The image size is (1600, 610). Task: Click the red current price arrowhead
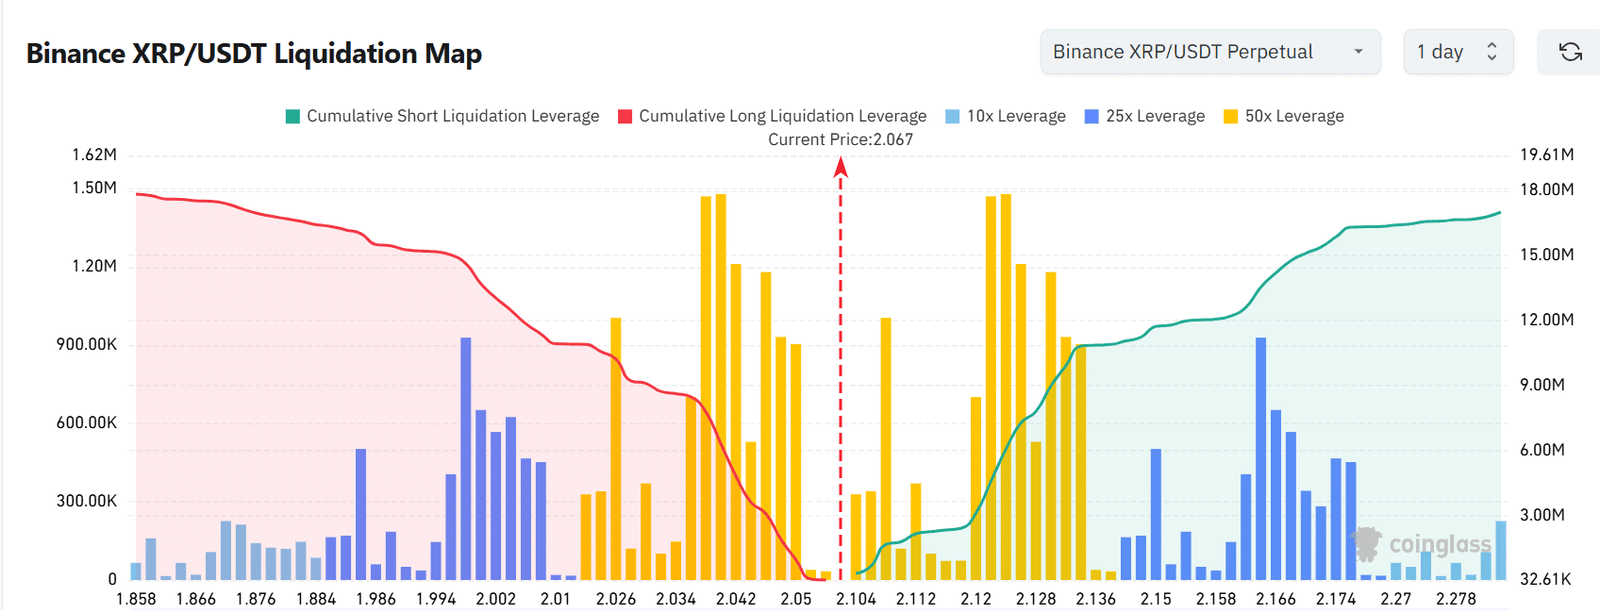click(841, 167)
